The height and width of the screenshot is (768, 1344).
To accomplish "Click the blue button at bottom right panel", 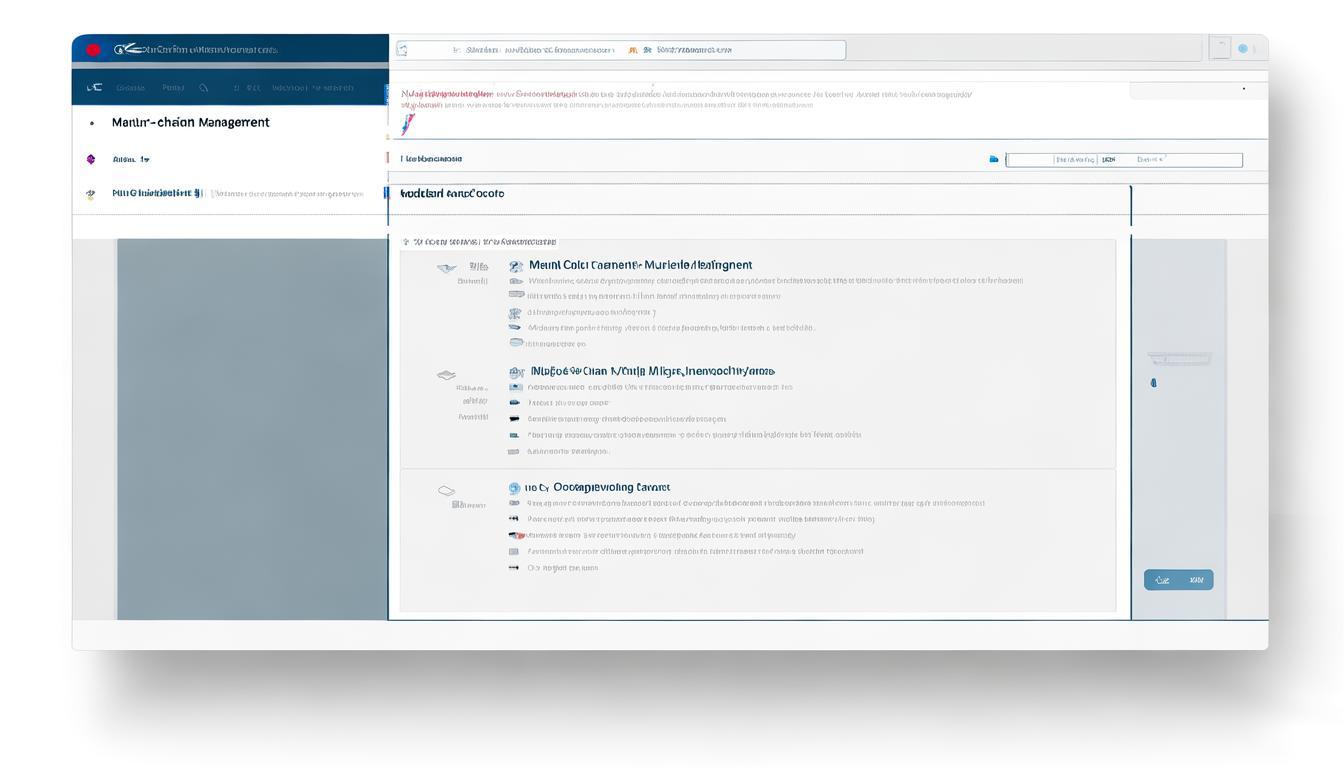I will click(x=1178, y=580).
